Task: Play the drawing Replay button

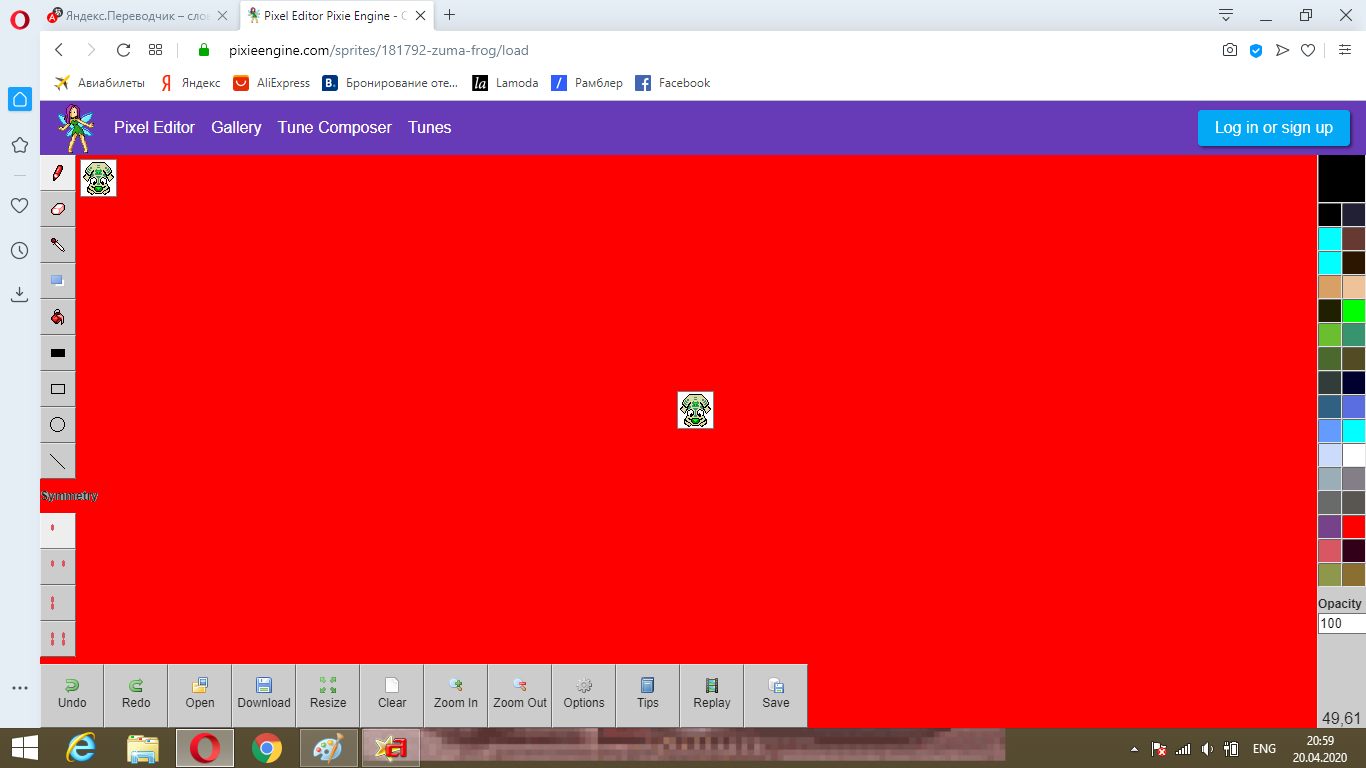Action: [x=712, y=695]
